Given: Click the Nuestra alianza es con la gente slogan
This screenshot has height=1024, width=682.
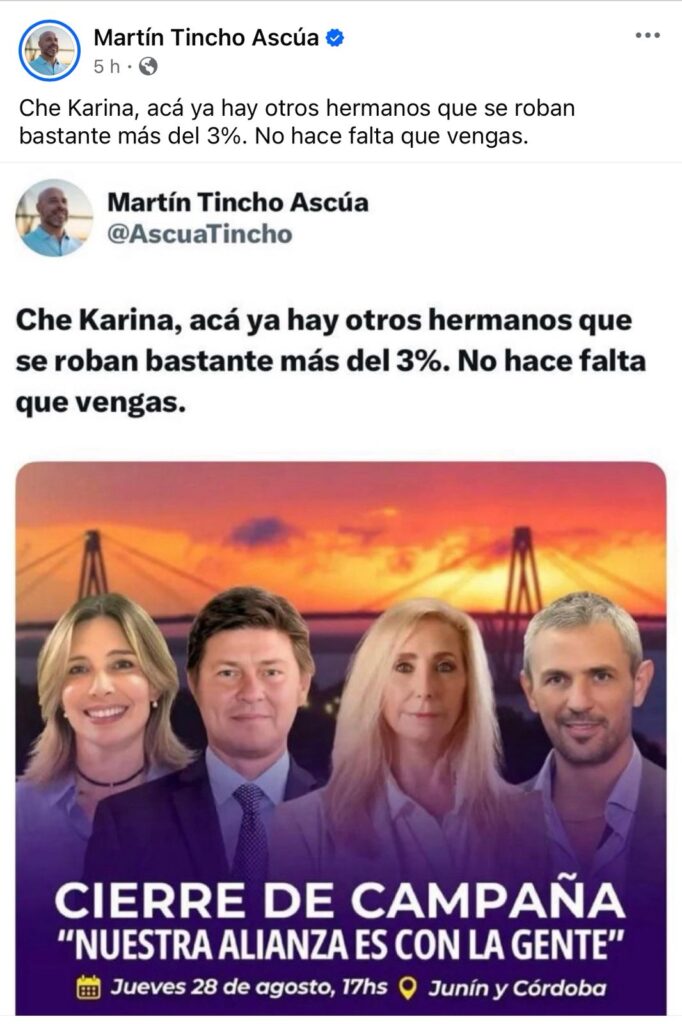Looking at the screenshot, I should pyautogui.click(x=340, y=946).
